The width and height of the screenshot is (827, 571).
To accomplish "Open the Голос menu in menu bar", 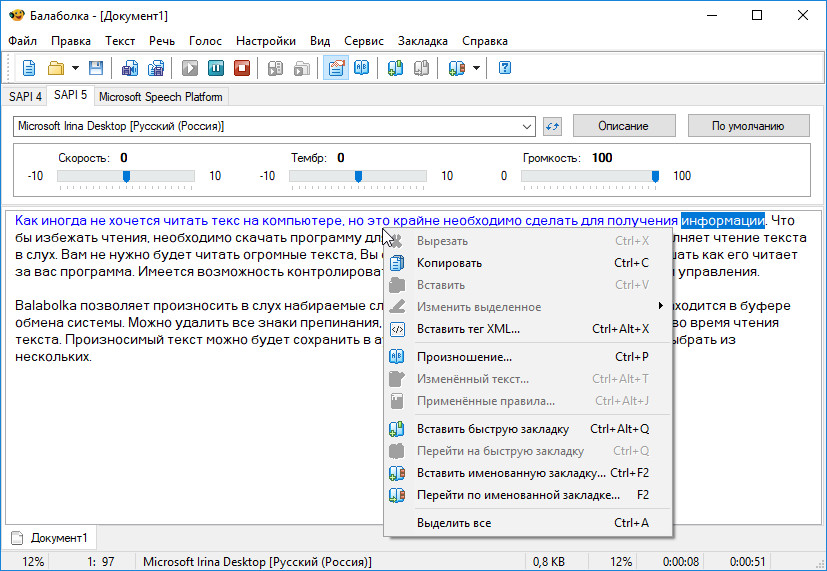I will tap(205, 41).
